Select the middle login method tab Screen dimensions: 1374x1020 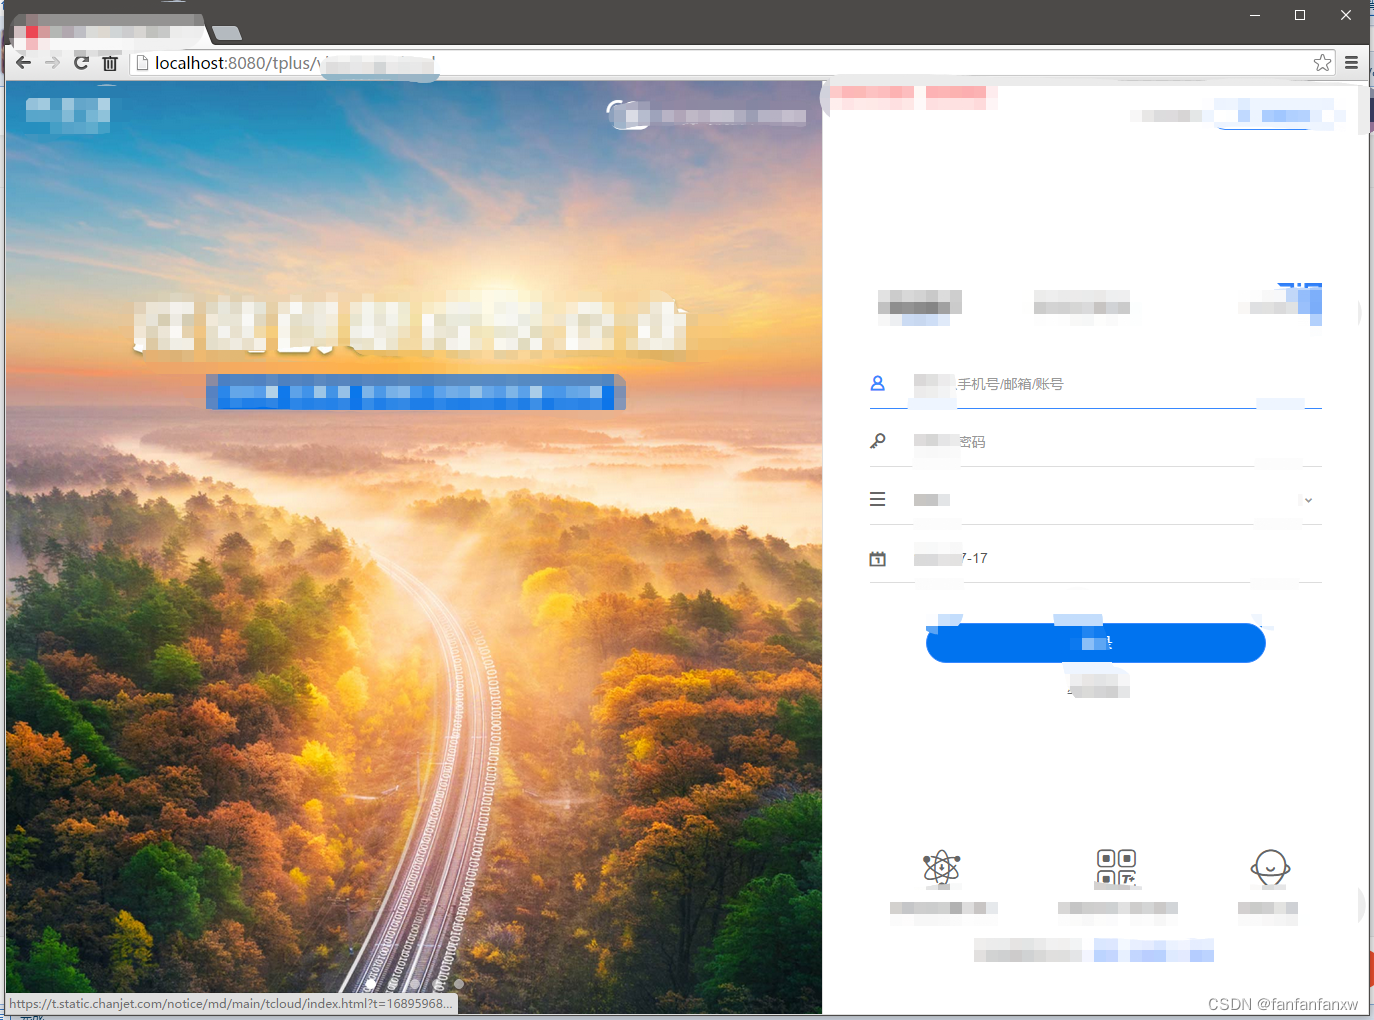pyautogui.click(x=1083, y=304)
